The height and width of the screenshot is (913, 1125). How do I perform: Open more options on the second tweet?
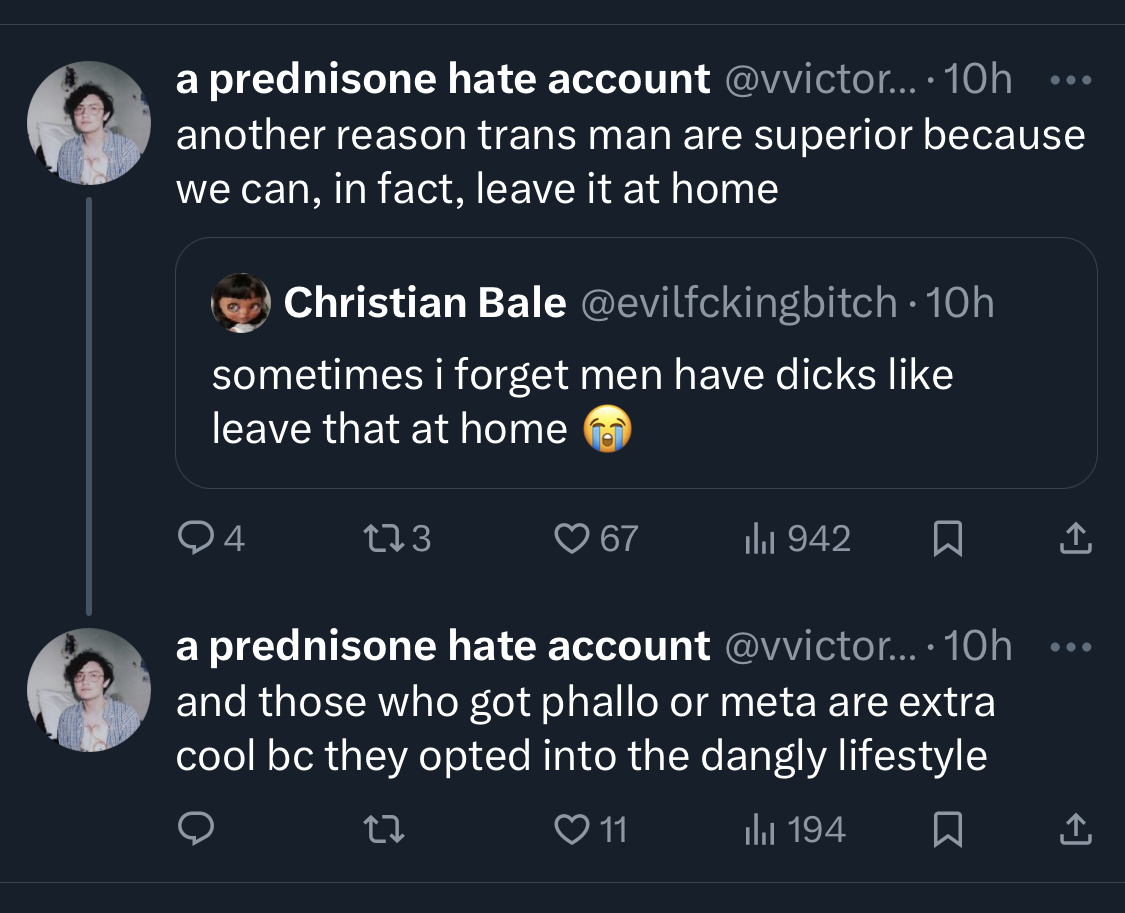pyautogui.click(x=1070, y=647)
